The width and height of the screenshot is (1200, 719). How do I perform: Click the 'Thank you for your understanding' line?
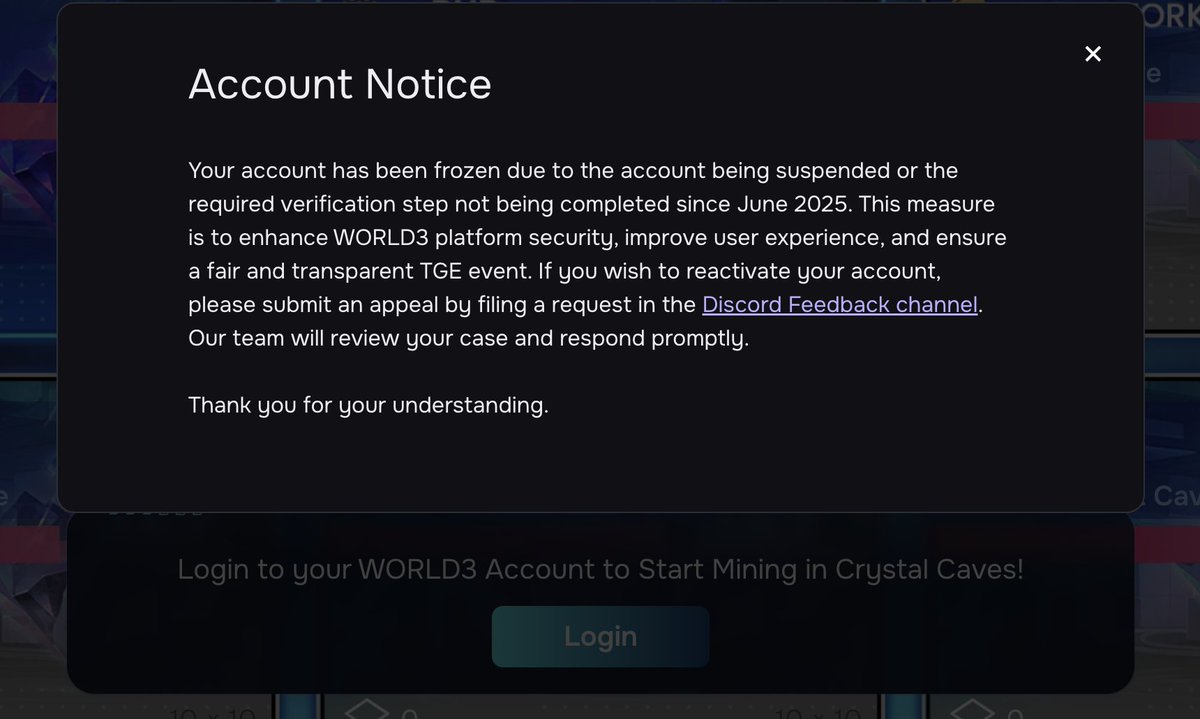[x=368, y=406]
